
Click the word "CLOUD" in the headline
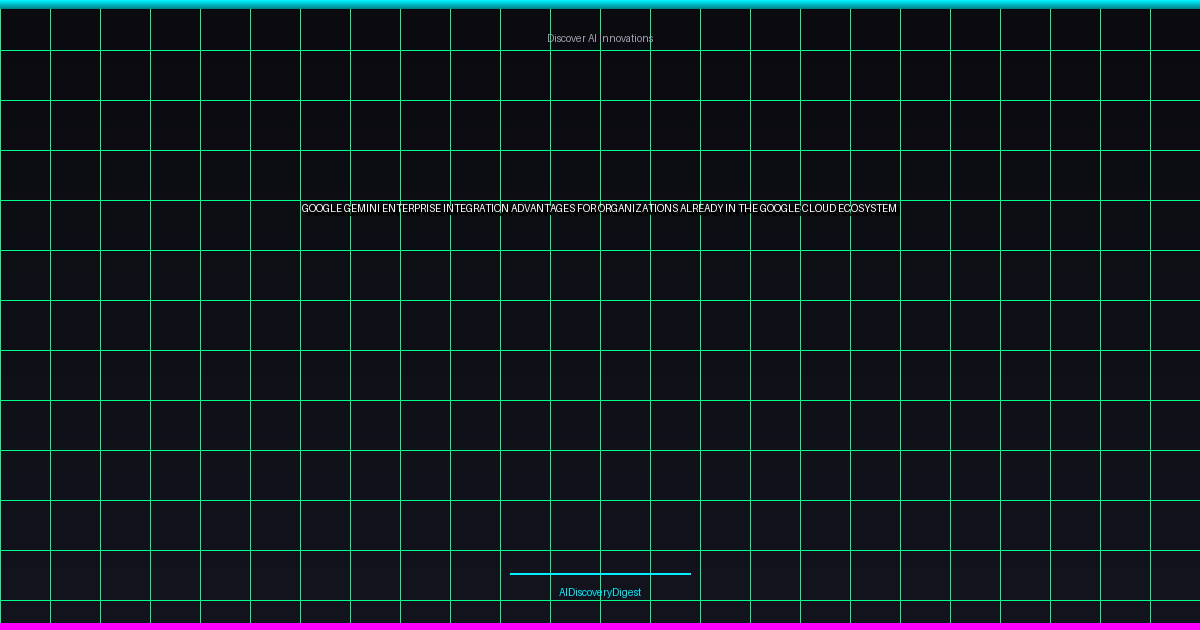tap(819, 208)
